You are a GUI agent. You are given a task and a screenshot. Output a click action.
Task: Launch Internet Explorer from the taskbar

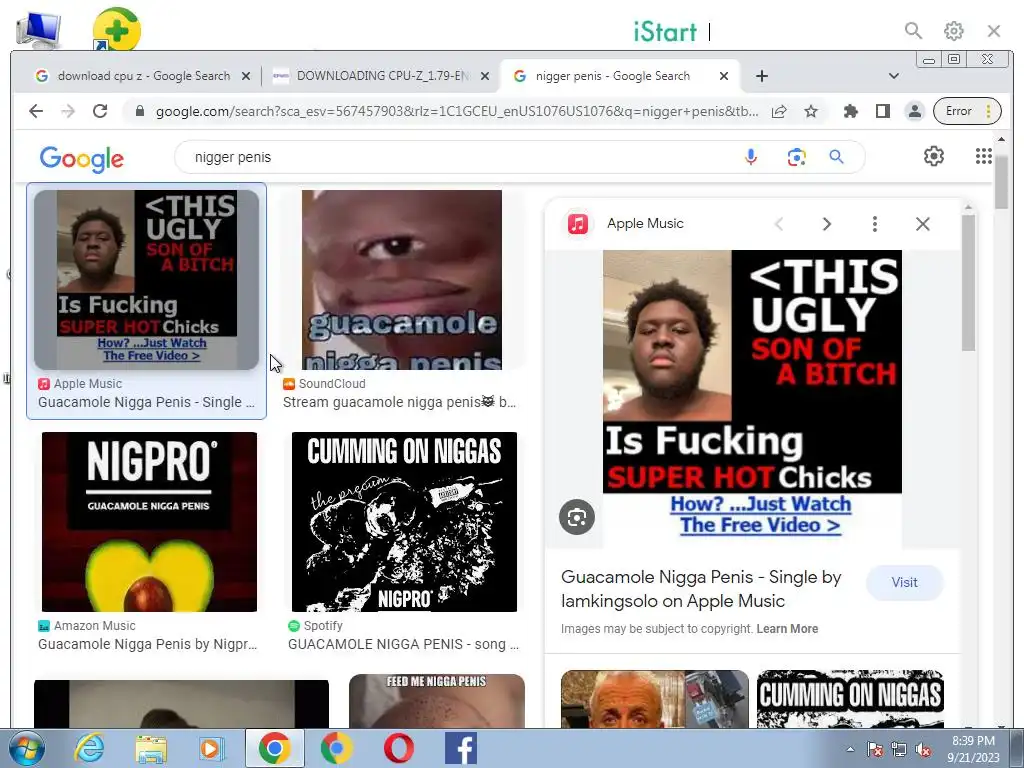tap(89, 748)
